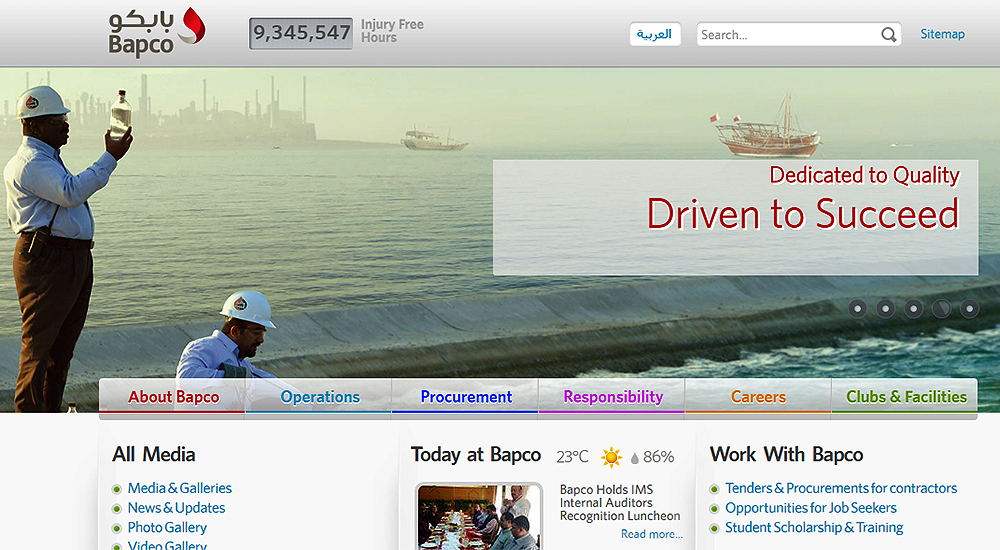Open the luncheon news thumbnail

[479, 517]
